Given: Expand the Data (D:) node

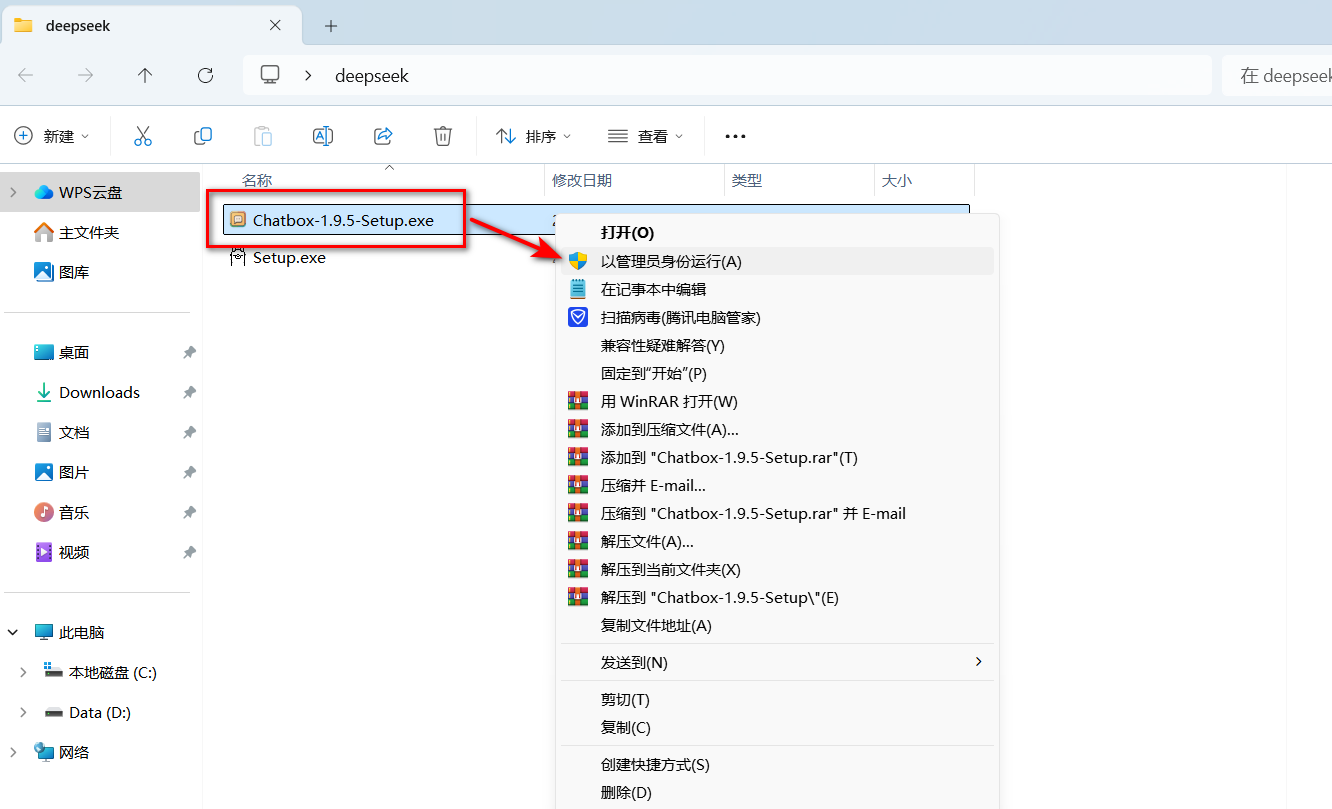Looking at the screenshot, I should coord(23,712).
